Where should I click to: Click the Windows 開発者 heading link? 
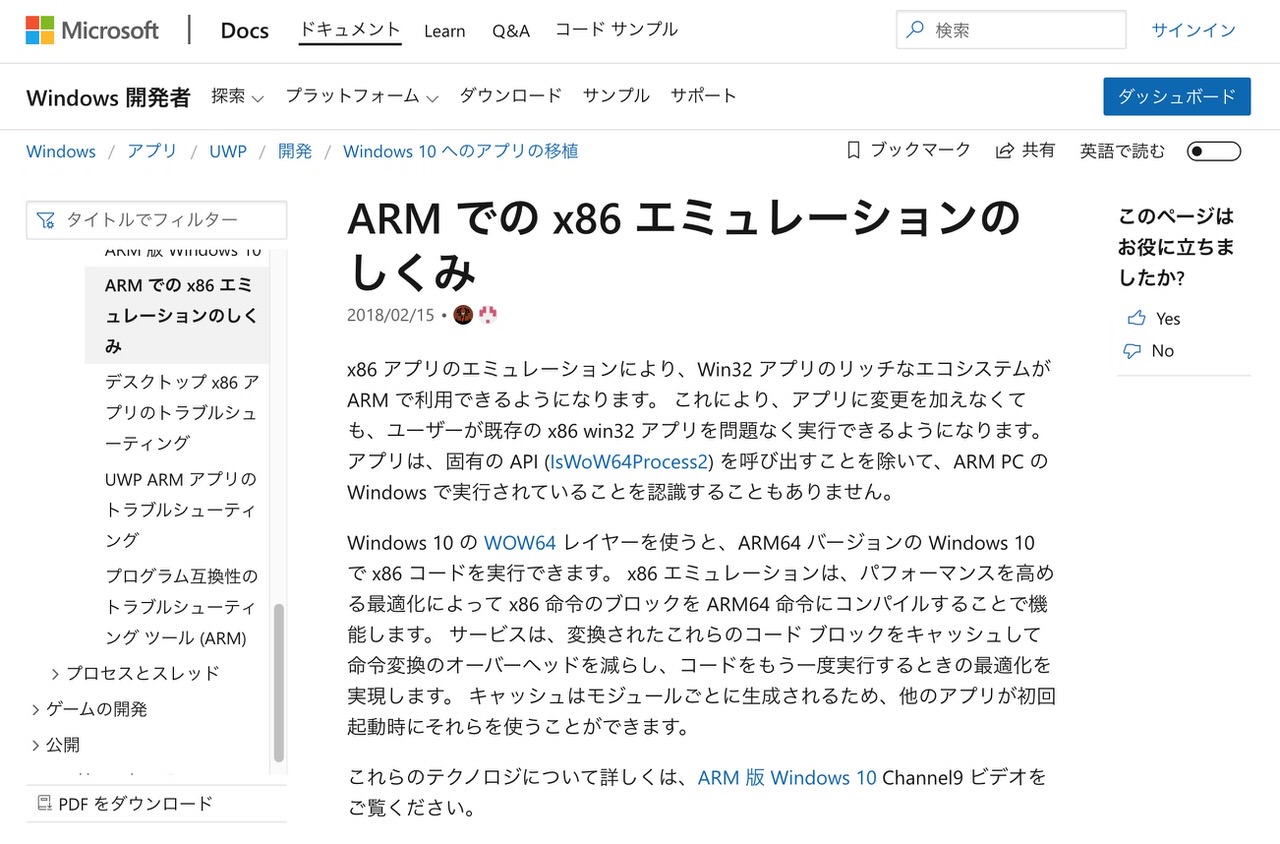coord(108,97)
